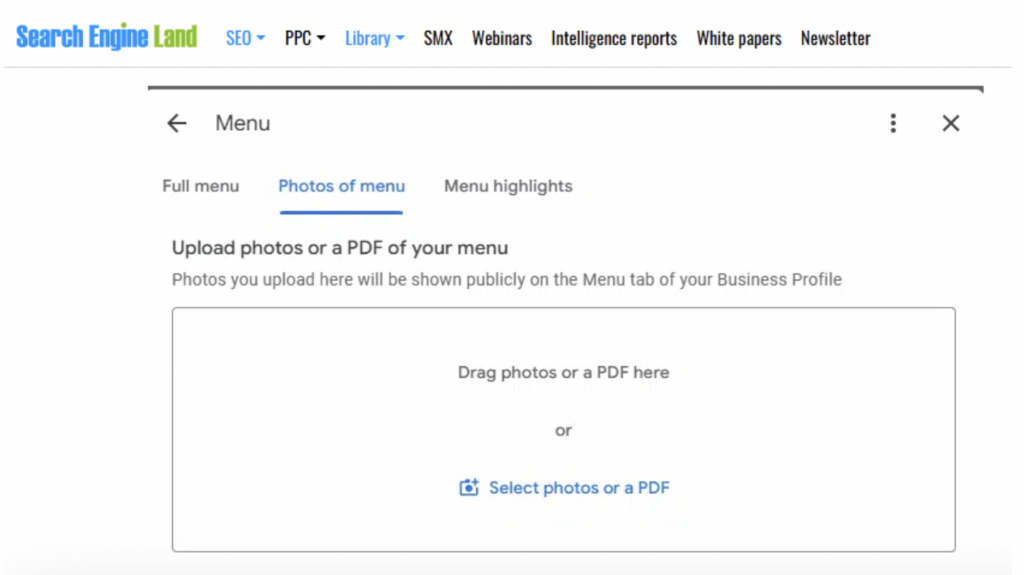Click the Search Engine Land logo

click(x=106, y=38)
